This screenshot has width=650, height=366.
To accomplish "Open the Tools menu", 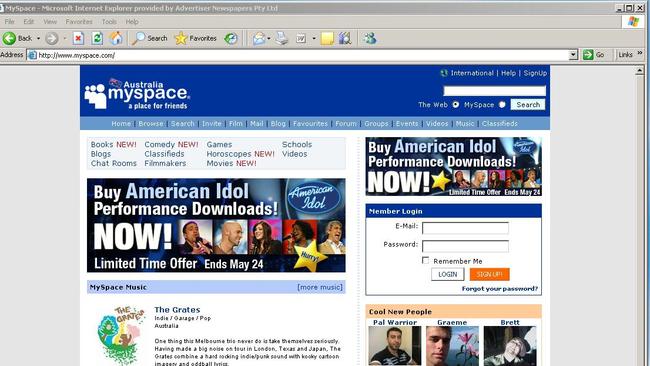I will coord(109,22).
